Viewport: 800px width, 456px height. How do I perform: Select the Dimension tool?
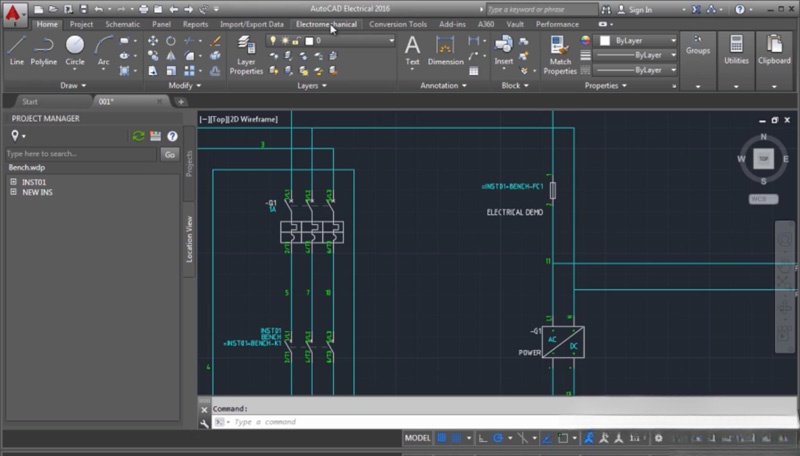click(x=445, y=50)
